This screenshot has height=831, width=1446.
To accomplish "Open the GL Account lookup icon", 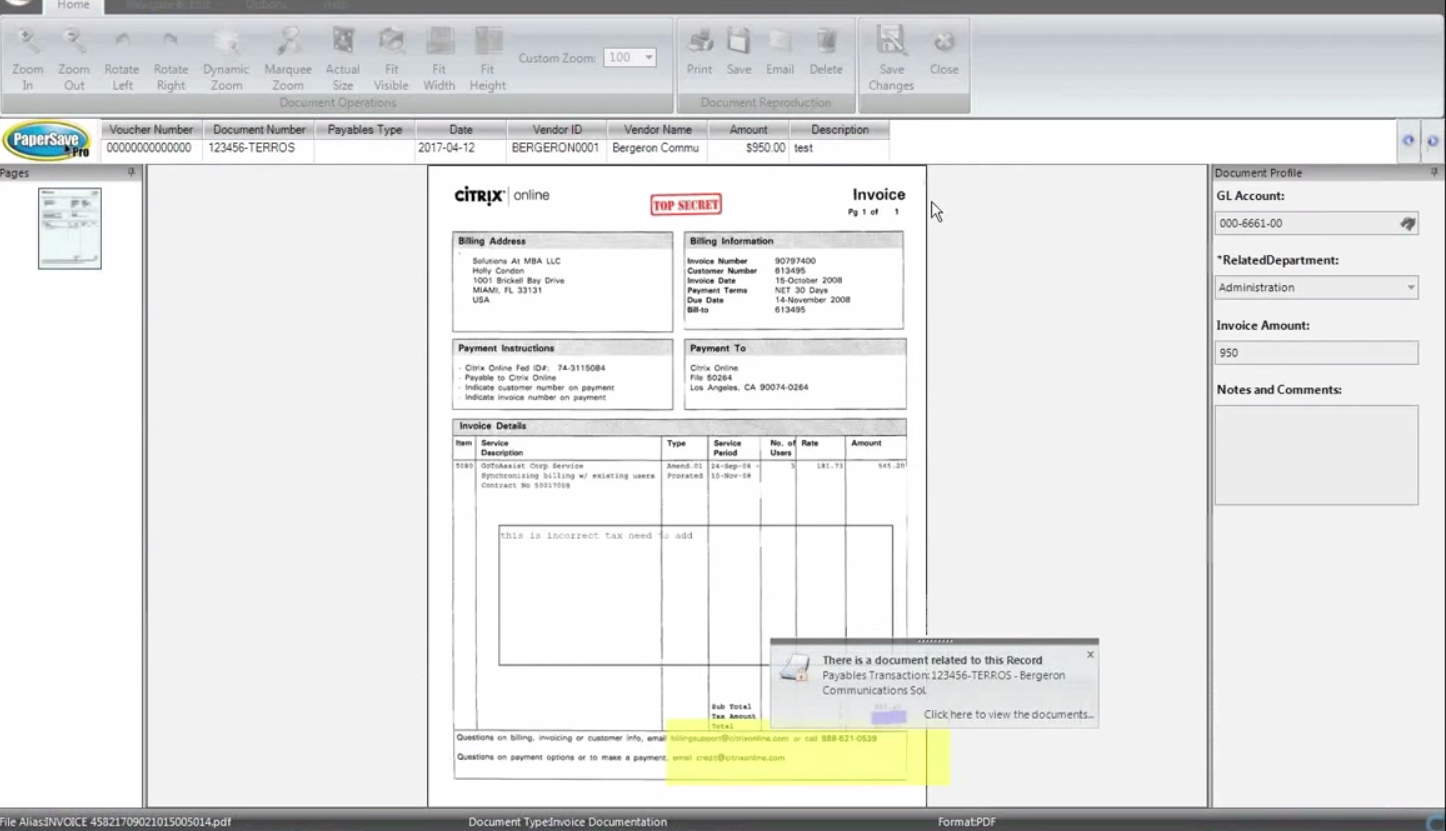I will (1408, 224).
